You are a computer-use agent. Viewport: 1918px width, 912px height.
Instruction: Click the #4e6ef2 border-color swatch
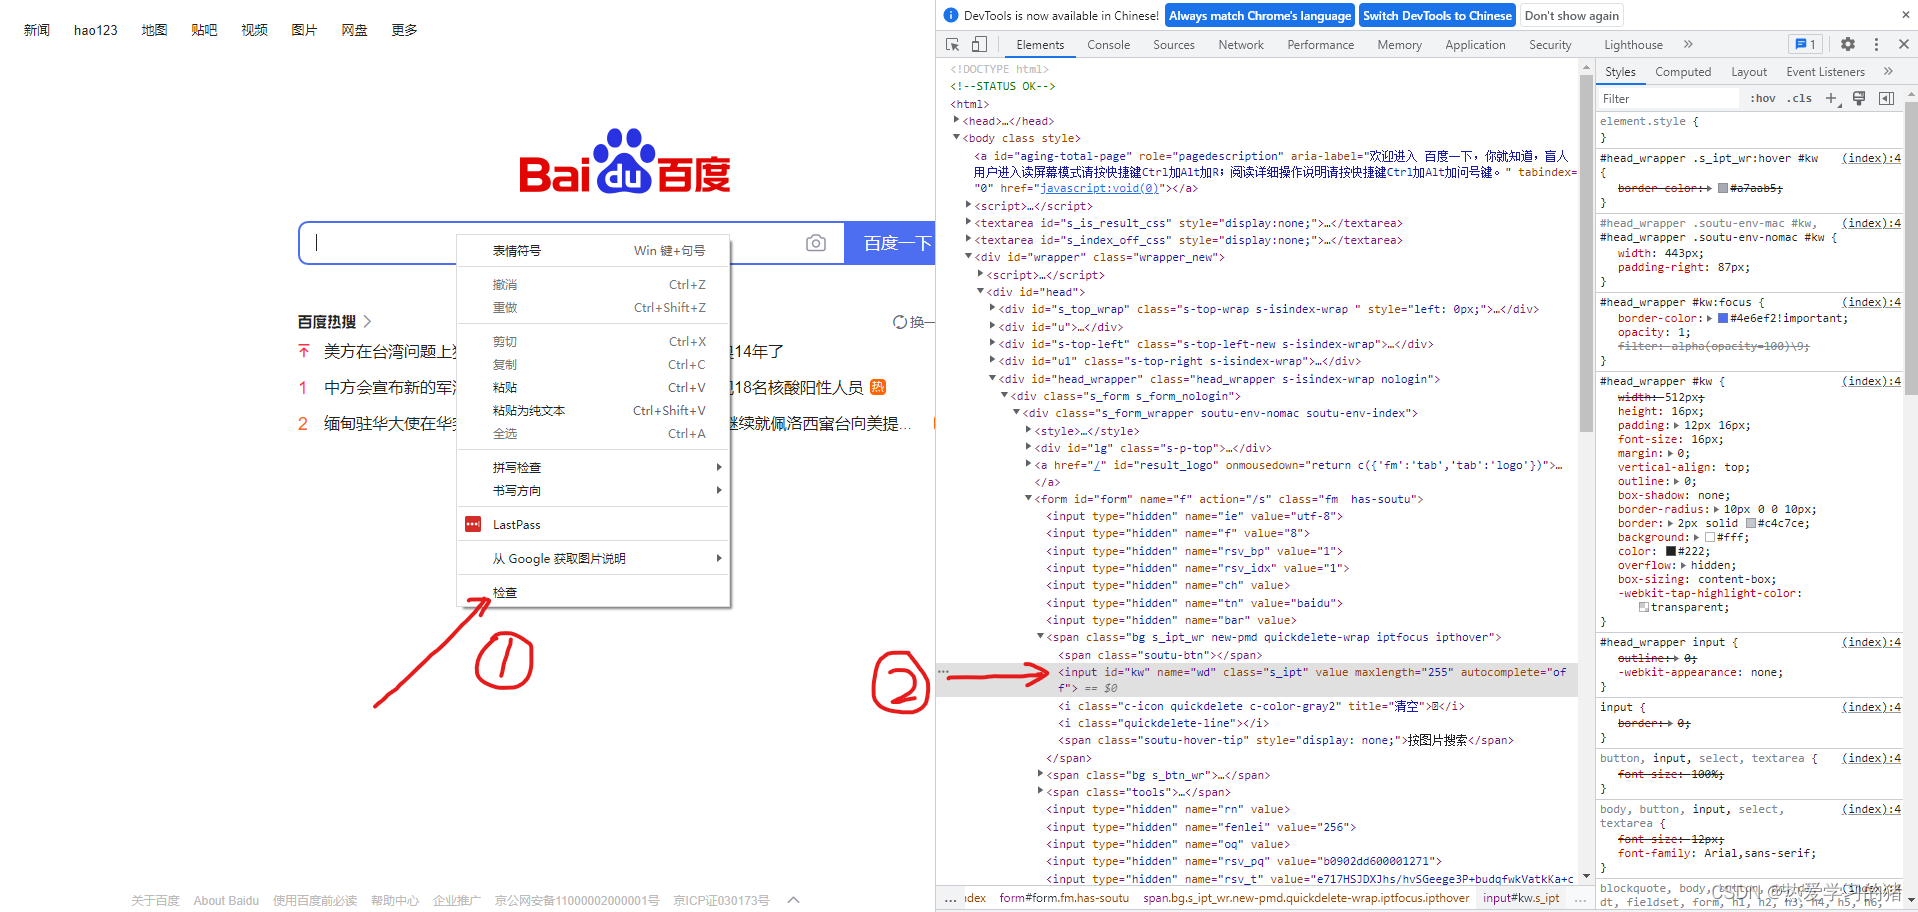(x=1723, y=318)
